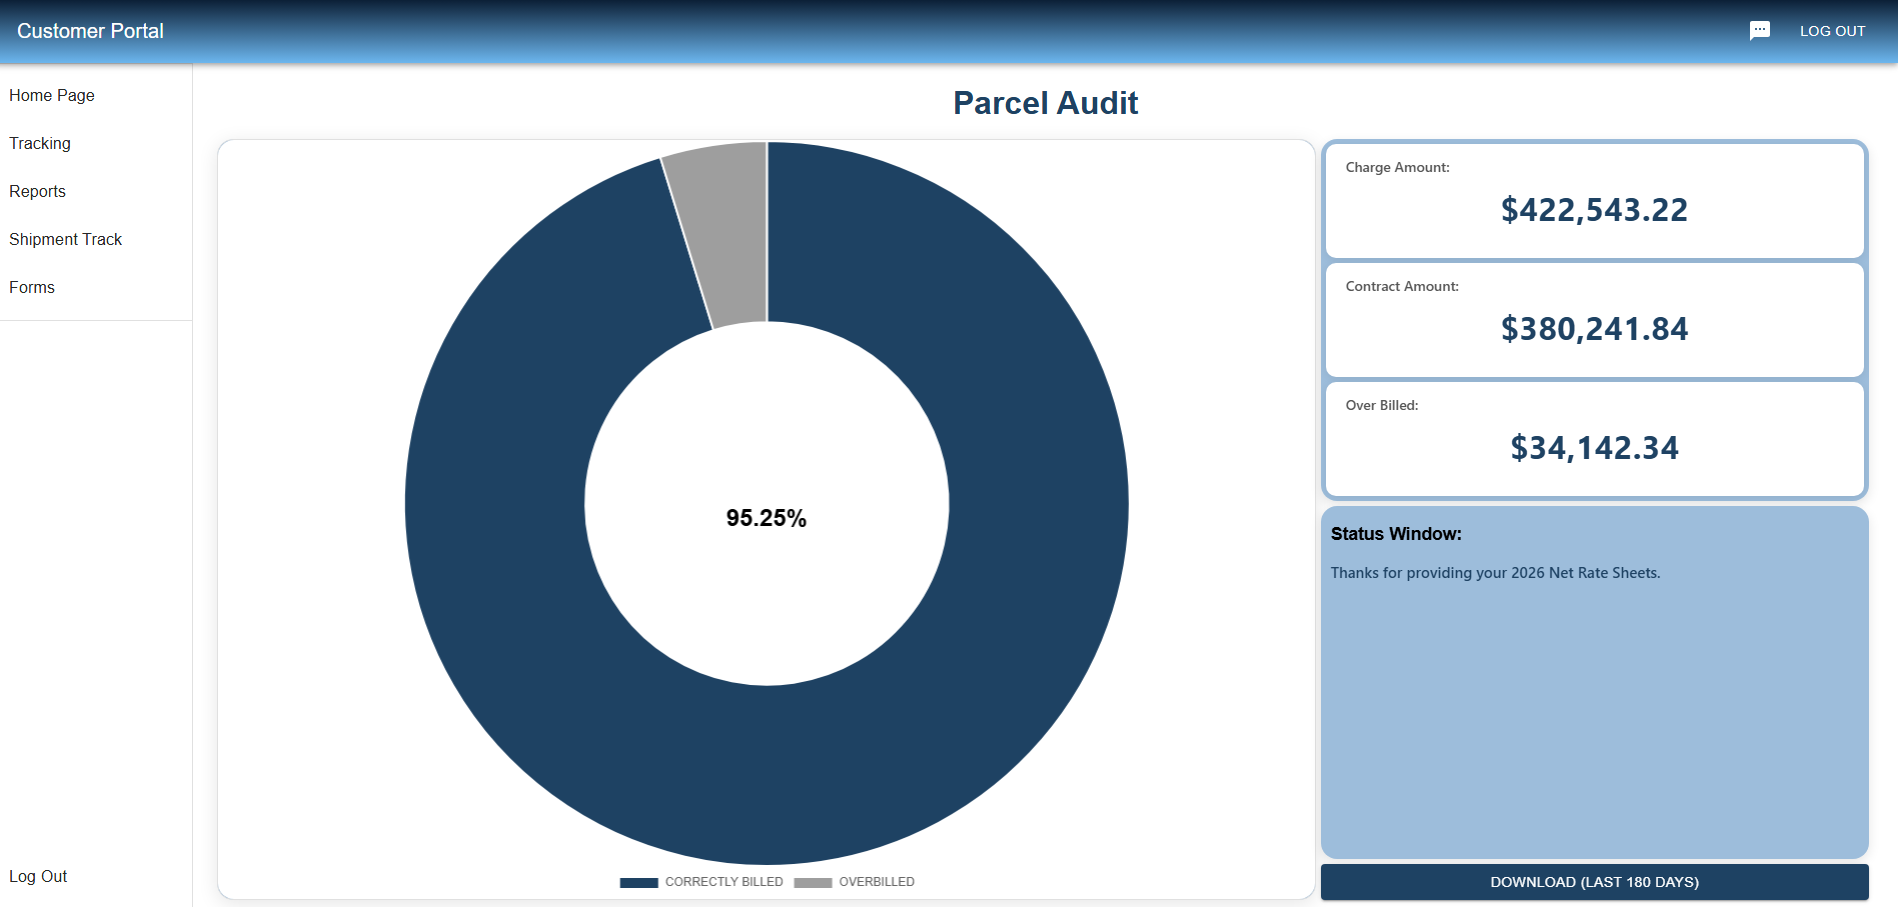1898x907 pixels.
Task: Select the Over Billed amount card
Action: click(1594, 438)
